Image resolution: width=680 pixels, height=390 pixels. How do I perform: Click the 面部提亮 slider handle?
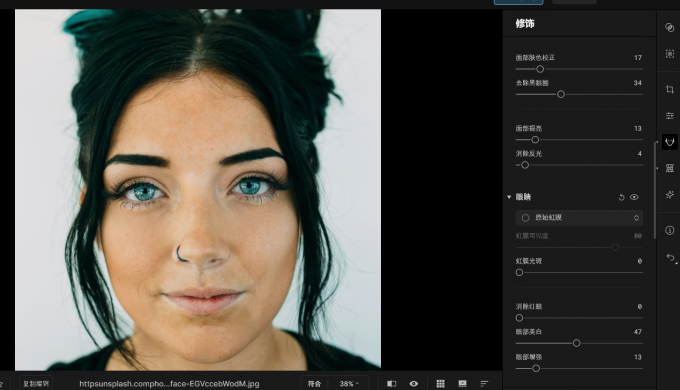[535, 140]
